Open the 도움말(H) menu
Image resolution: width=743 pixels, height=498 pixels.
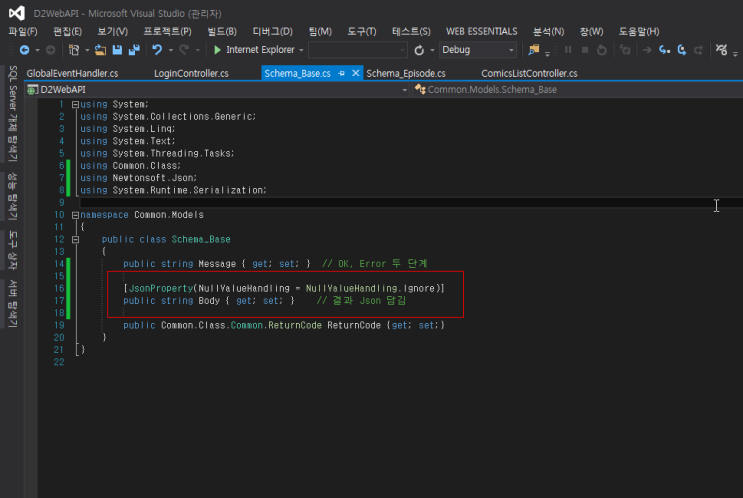click(638, 32)
